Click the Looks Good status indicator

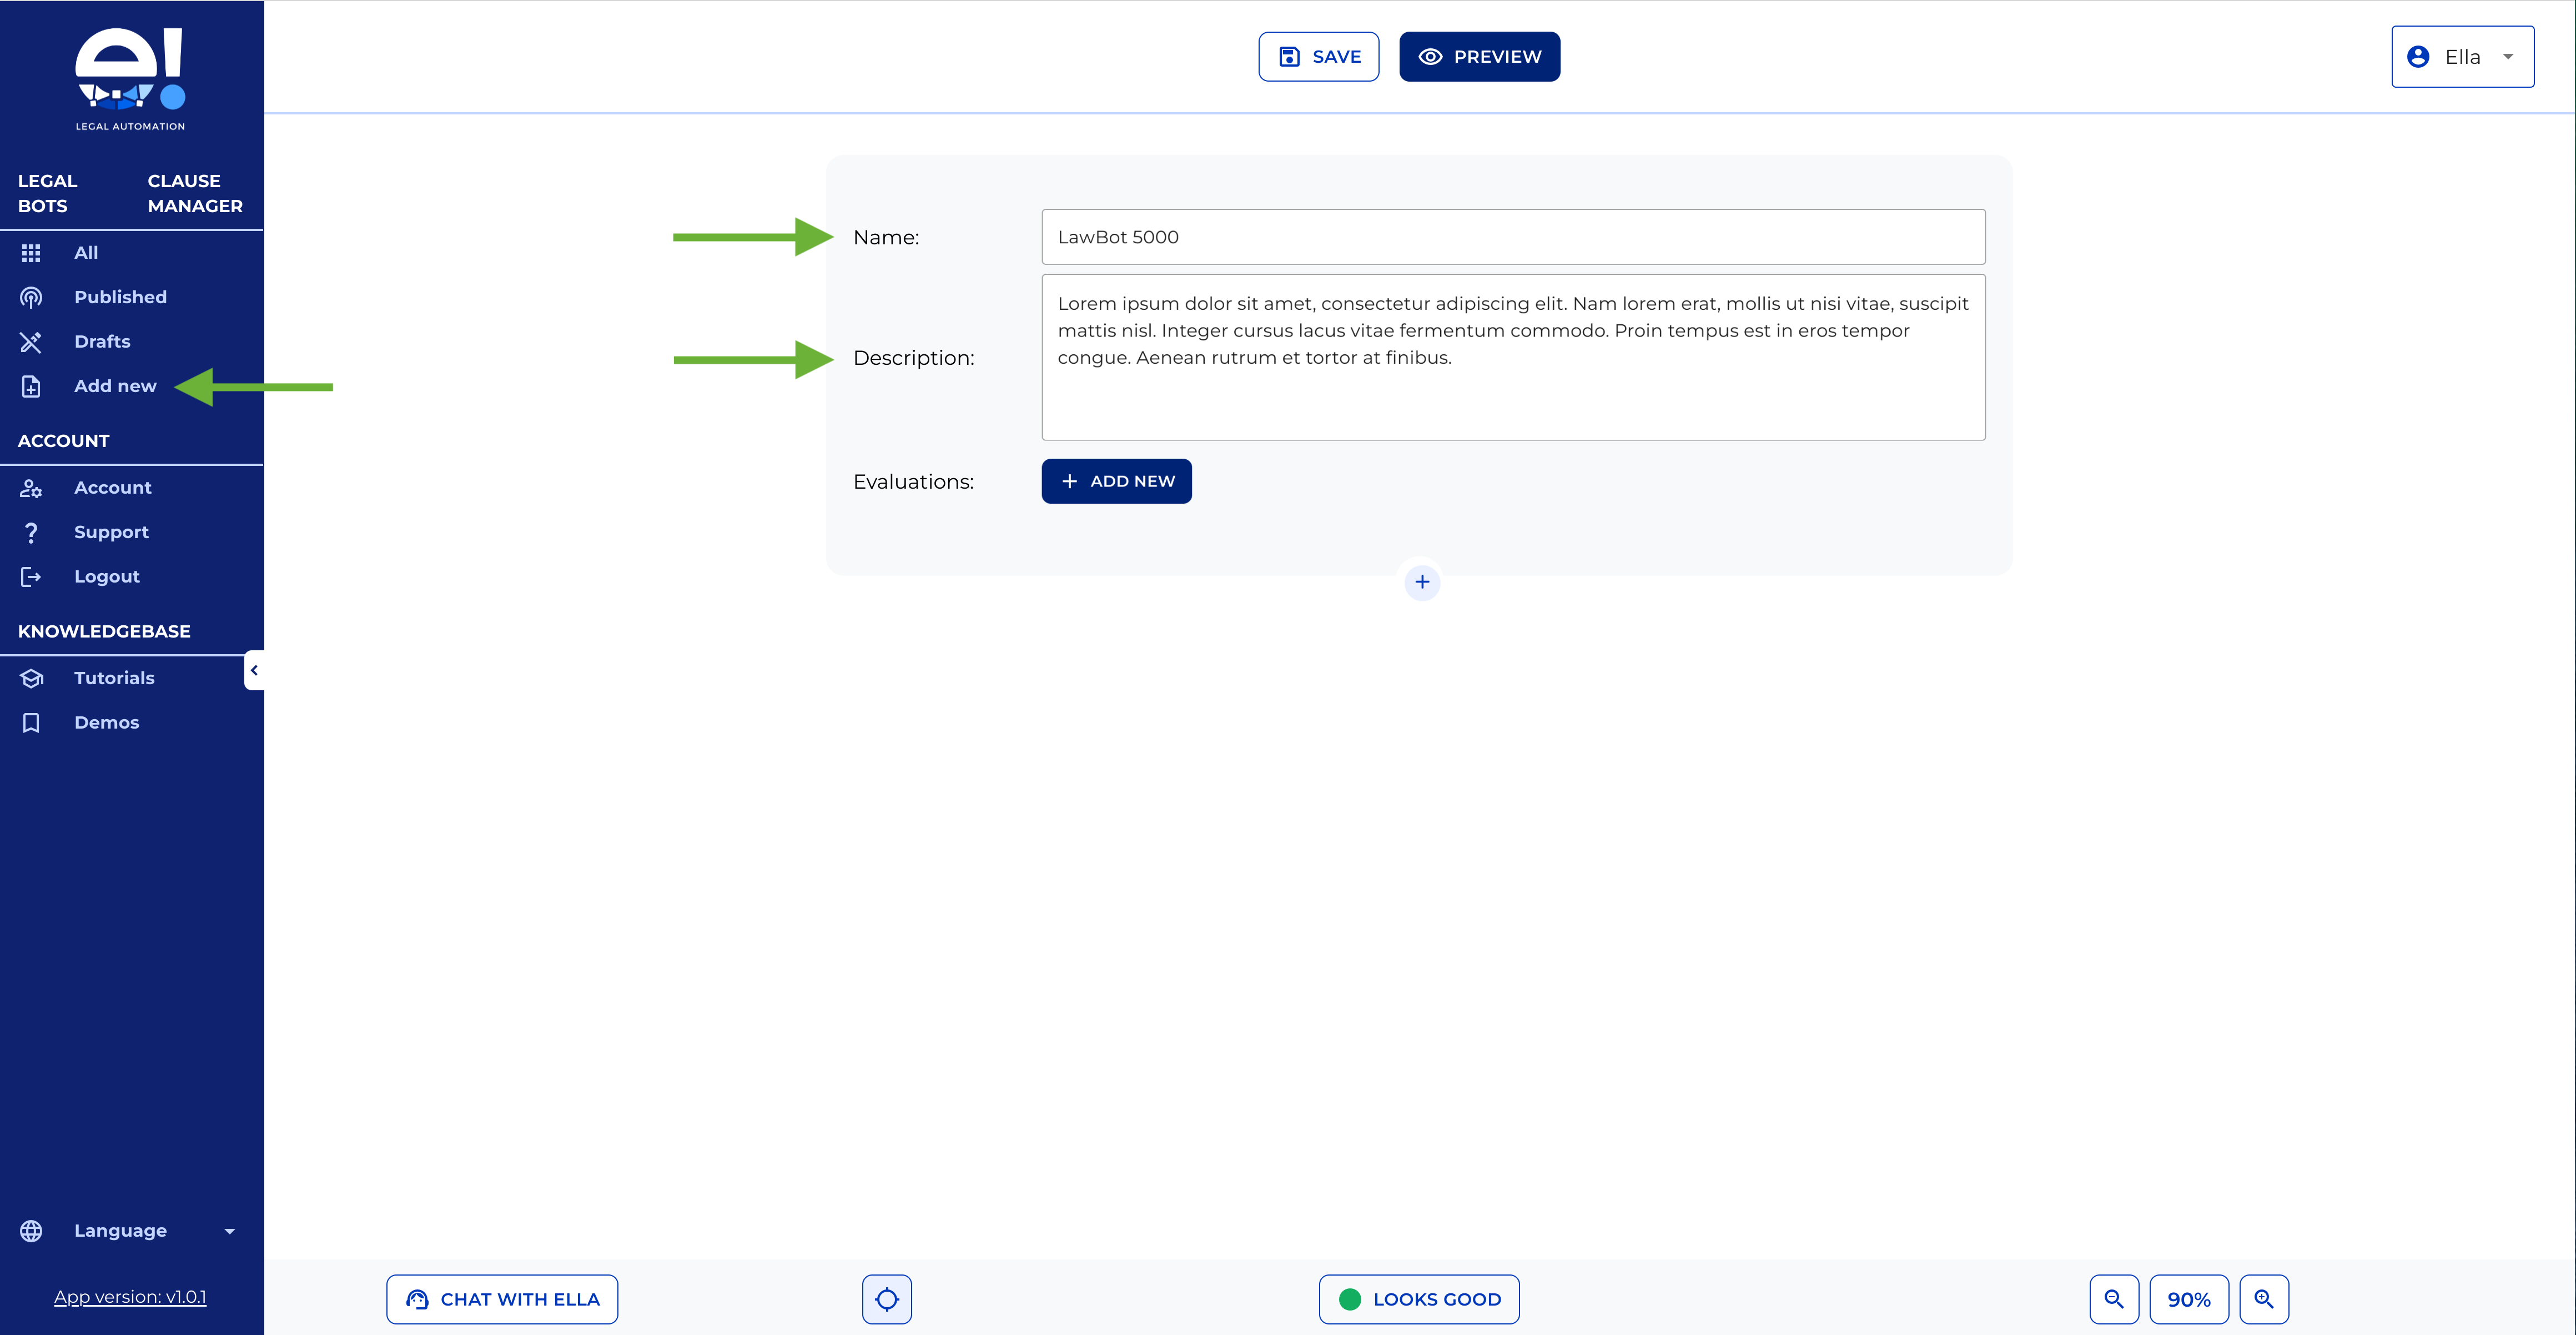click(1419, 1299)
